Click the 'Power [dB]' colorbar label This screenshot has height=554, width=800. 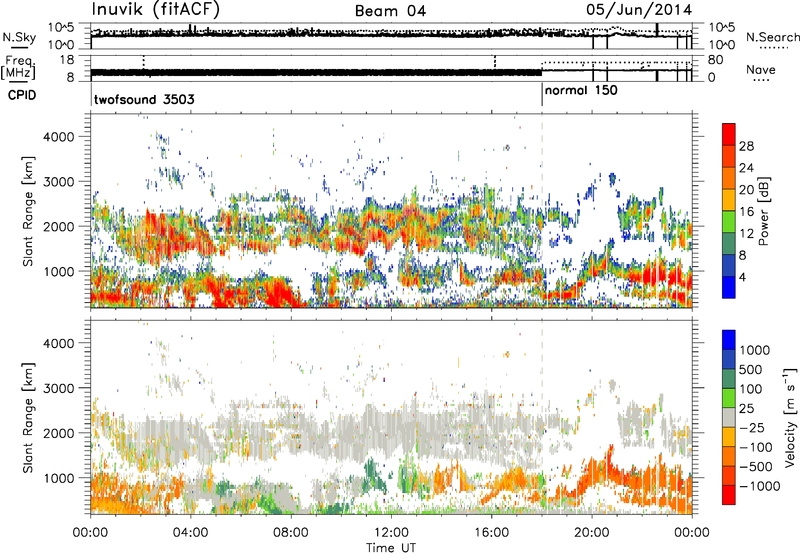coord(763,211)
